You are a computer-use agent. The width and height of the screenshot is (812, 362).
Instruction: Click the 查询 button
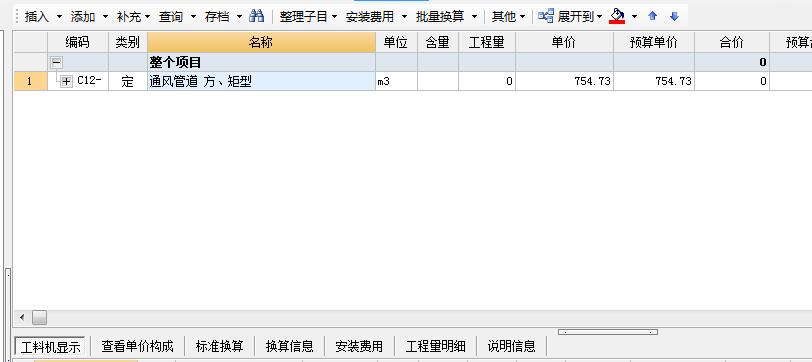pos(171,17)
